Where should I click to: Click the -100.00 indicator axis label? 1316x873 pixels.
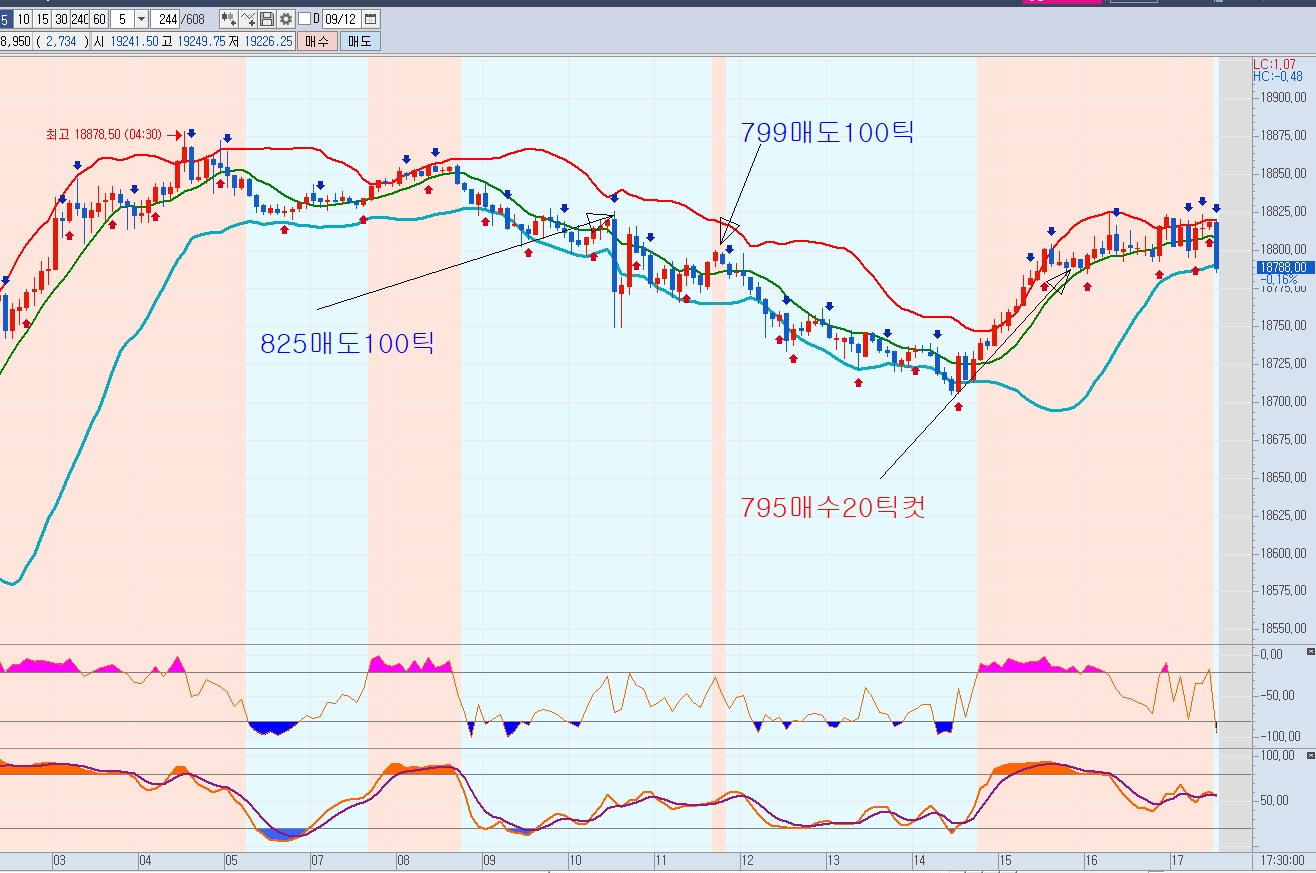pyautogui.click(x=1280, y=737)
